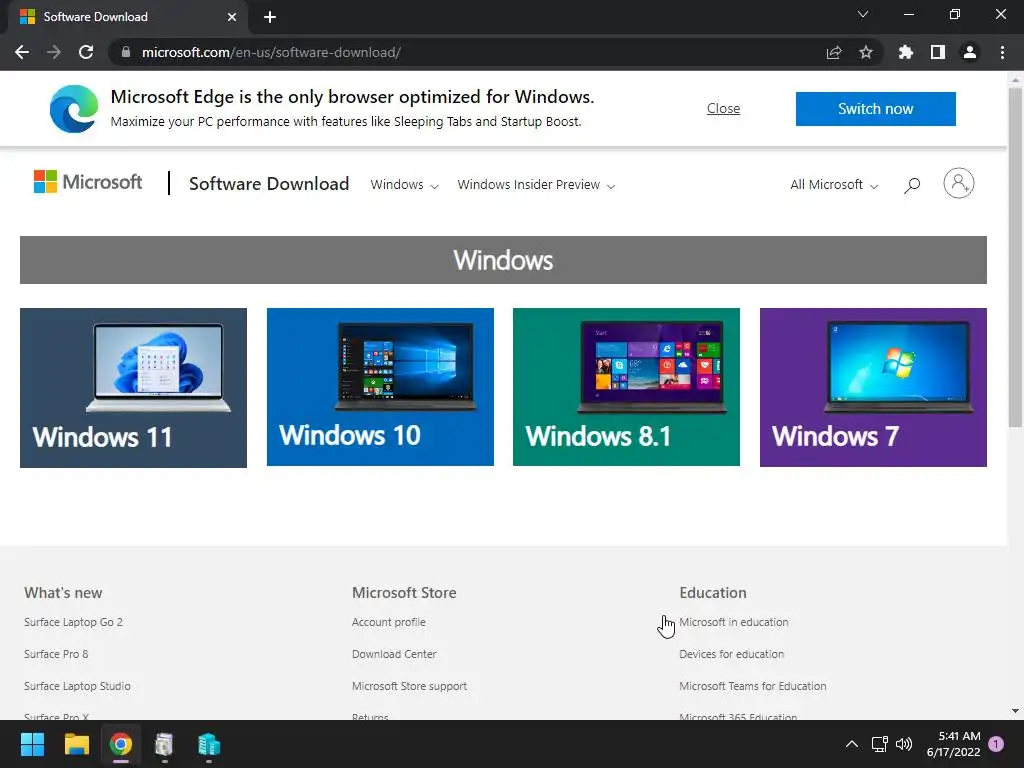The height and width of the screenshot is (768, 1024).
Task: Open the notification badge showing 1
Action: [995, 743]
